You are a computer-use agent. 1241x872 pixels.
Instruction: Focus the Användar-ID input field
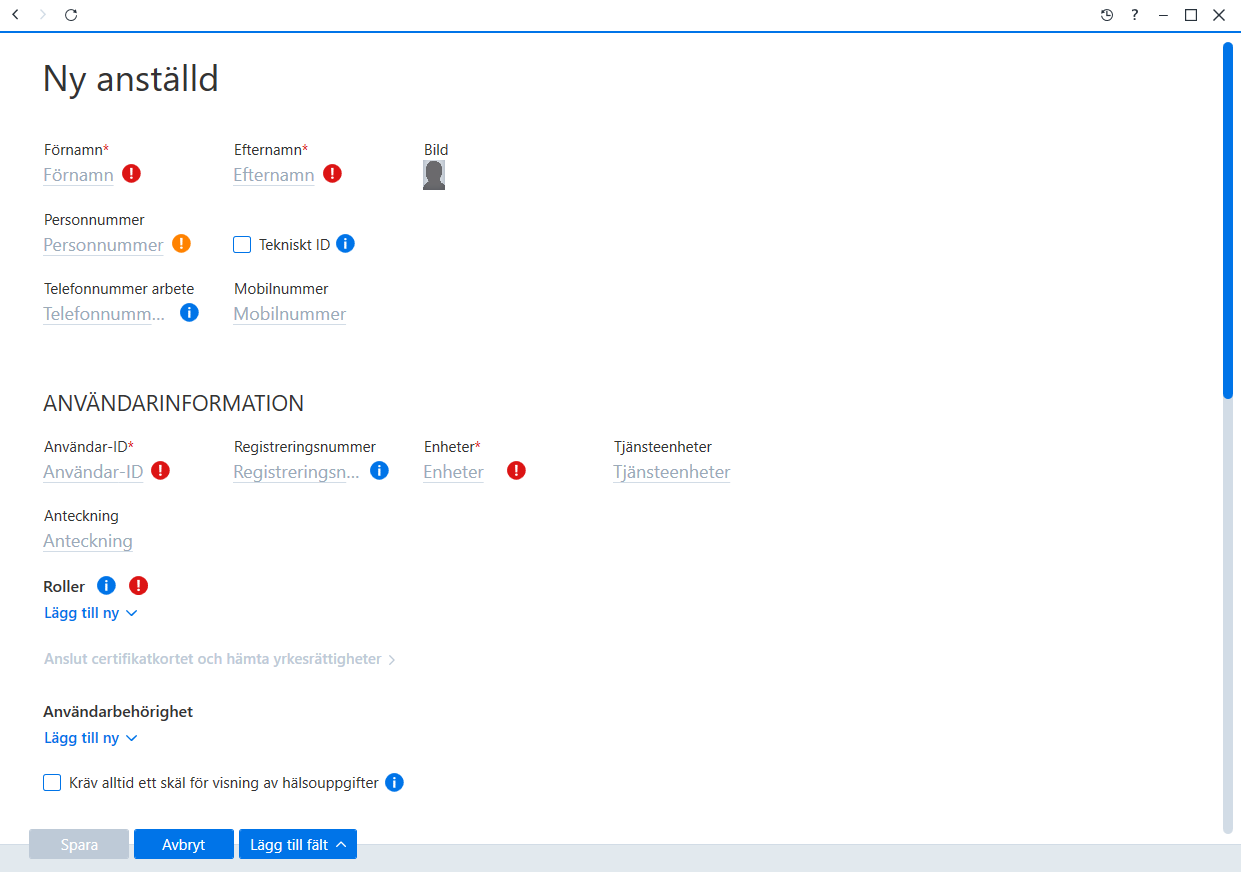(x=93, y=471)
